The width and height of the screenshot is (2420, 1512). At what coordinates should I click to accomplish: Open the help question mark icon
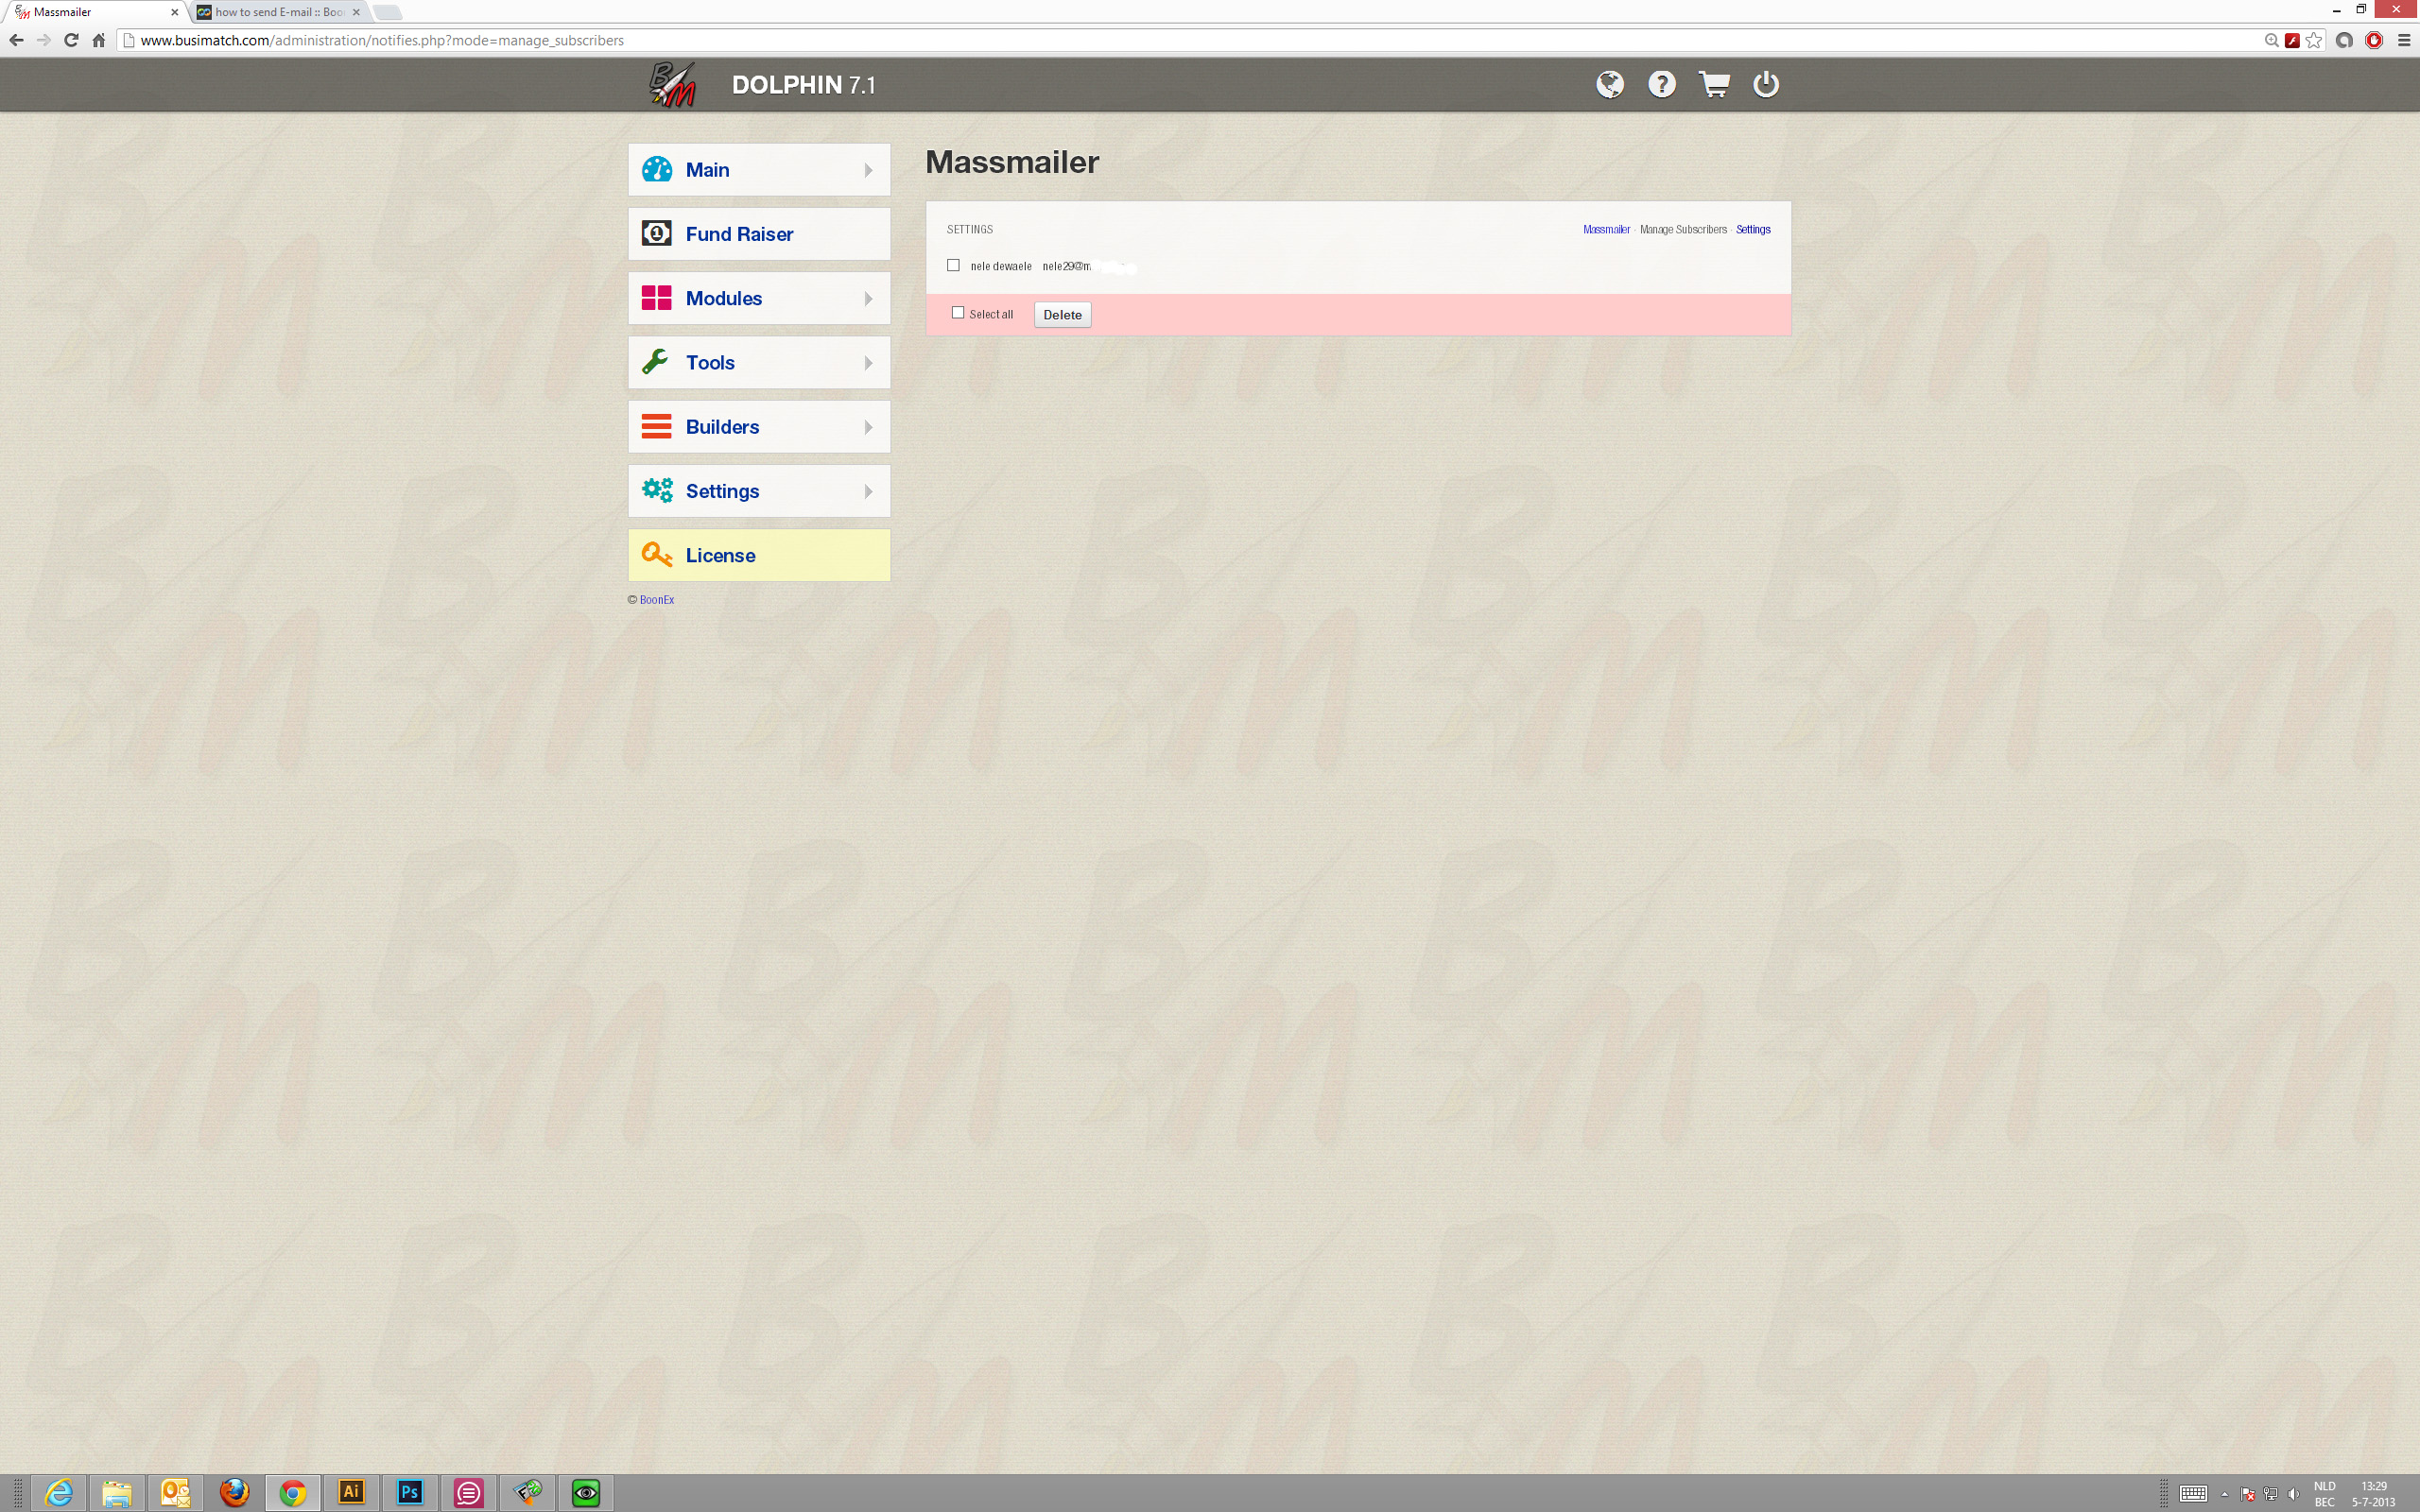[x=1661, y=84]
